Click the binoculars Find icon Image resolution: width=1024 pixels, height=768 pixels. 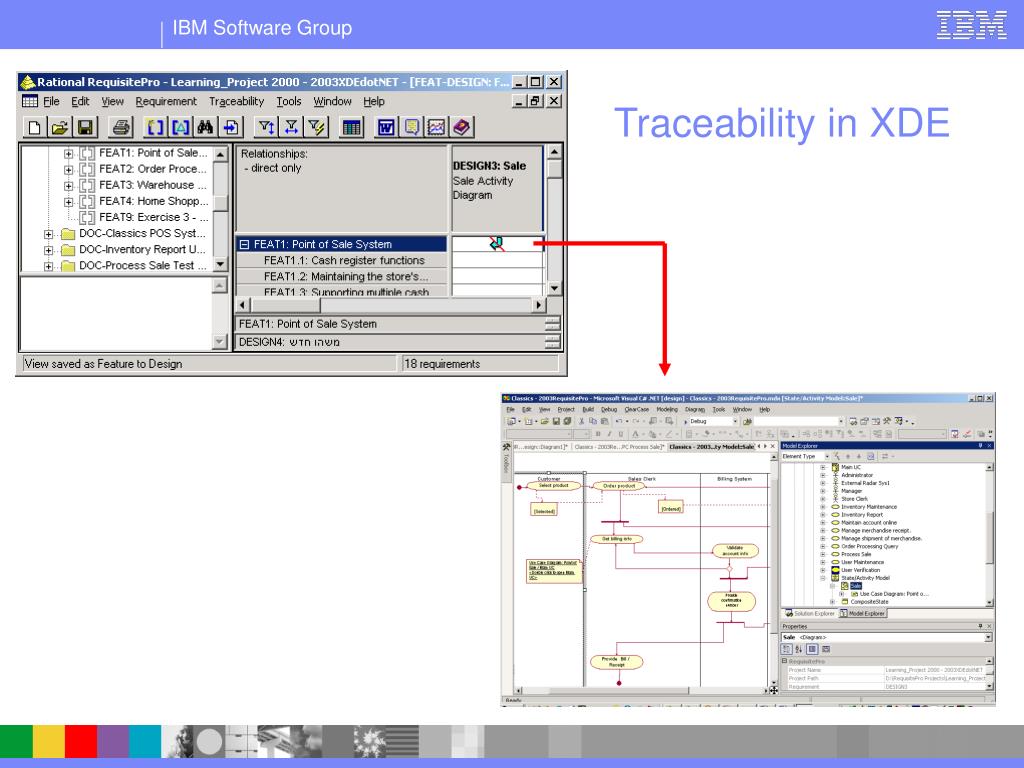(205, 127)
